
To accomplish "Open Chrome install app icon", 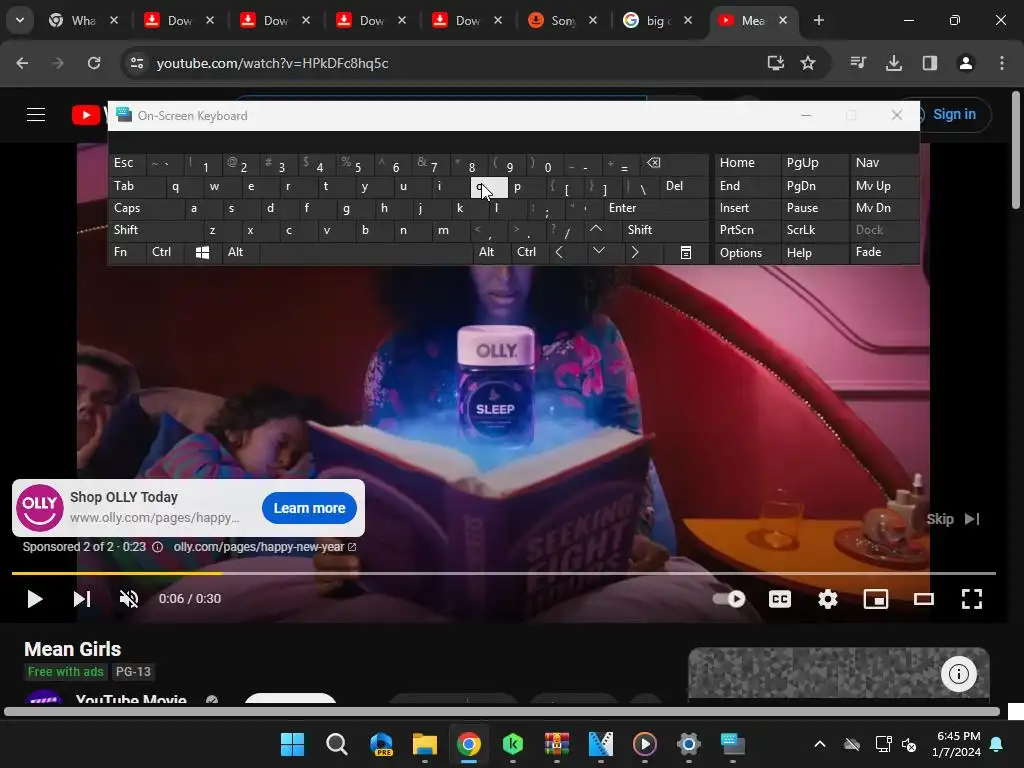I will pyautogui.click(x=775, y=63).
